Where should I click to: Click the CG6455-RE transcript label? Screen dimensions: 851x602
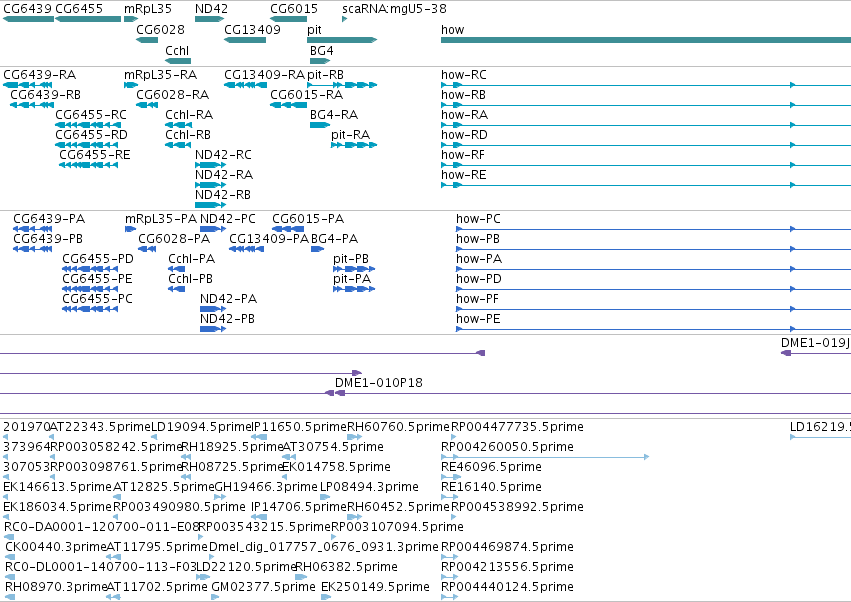coord(95,155)
